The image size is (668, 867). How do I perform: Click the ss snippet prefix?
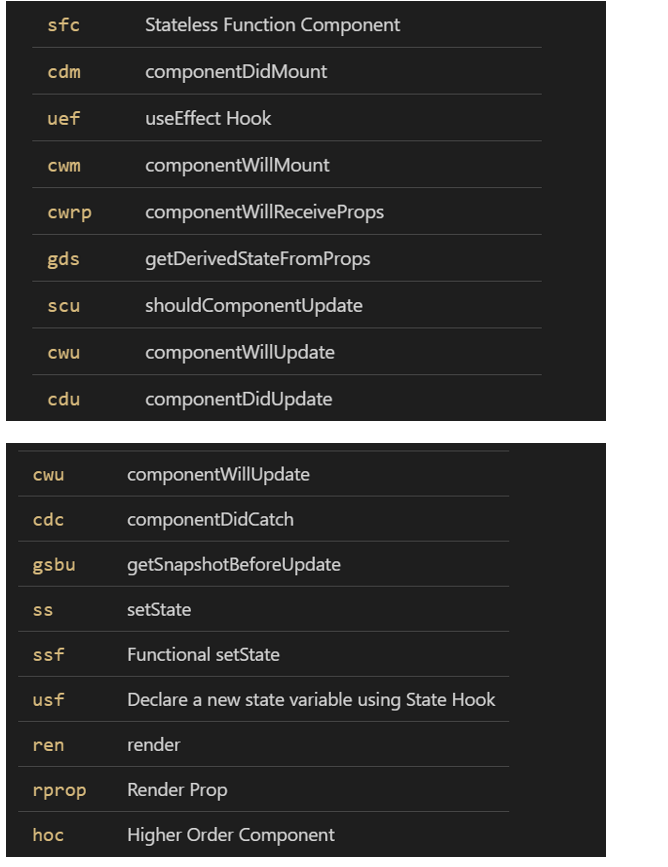click(x=43, y=610)
